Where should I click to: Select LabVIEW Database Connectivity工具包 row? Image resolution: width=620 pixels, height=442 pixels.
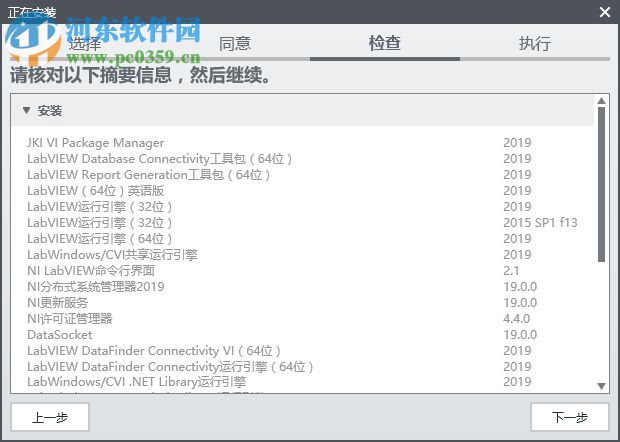302,159
